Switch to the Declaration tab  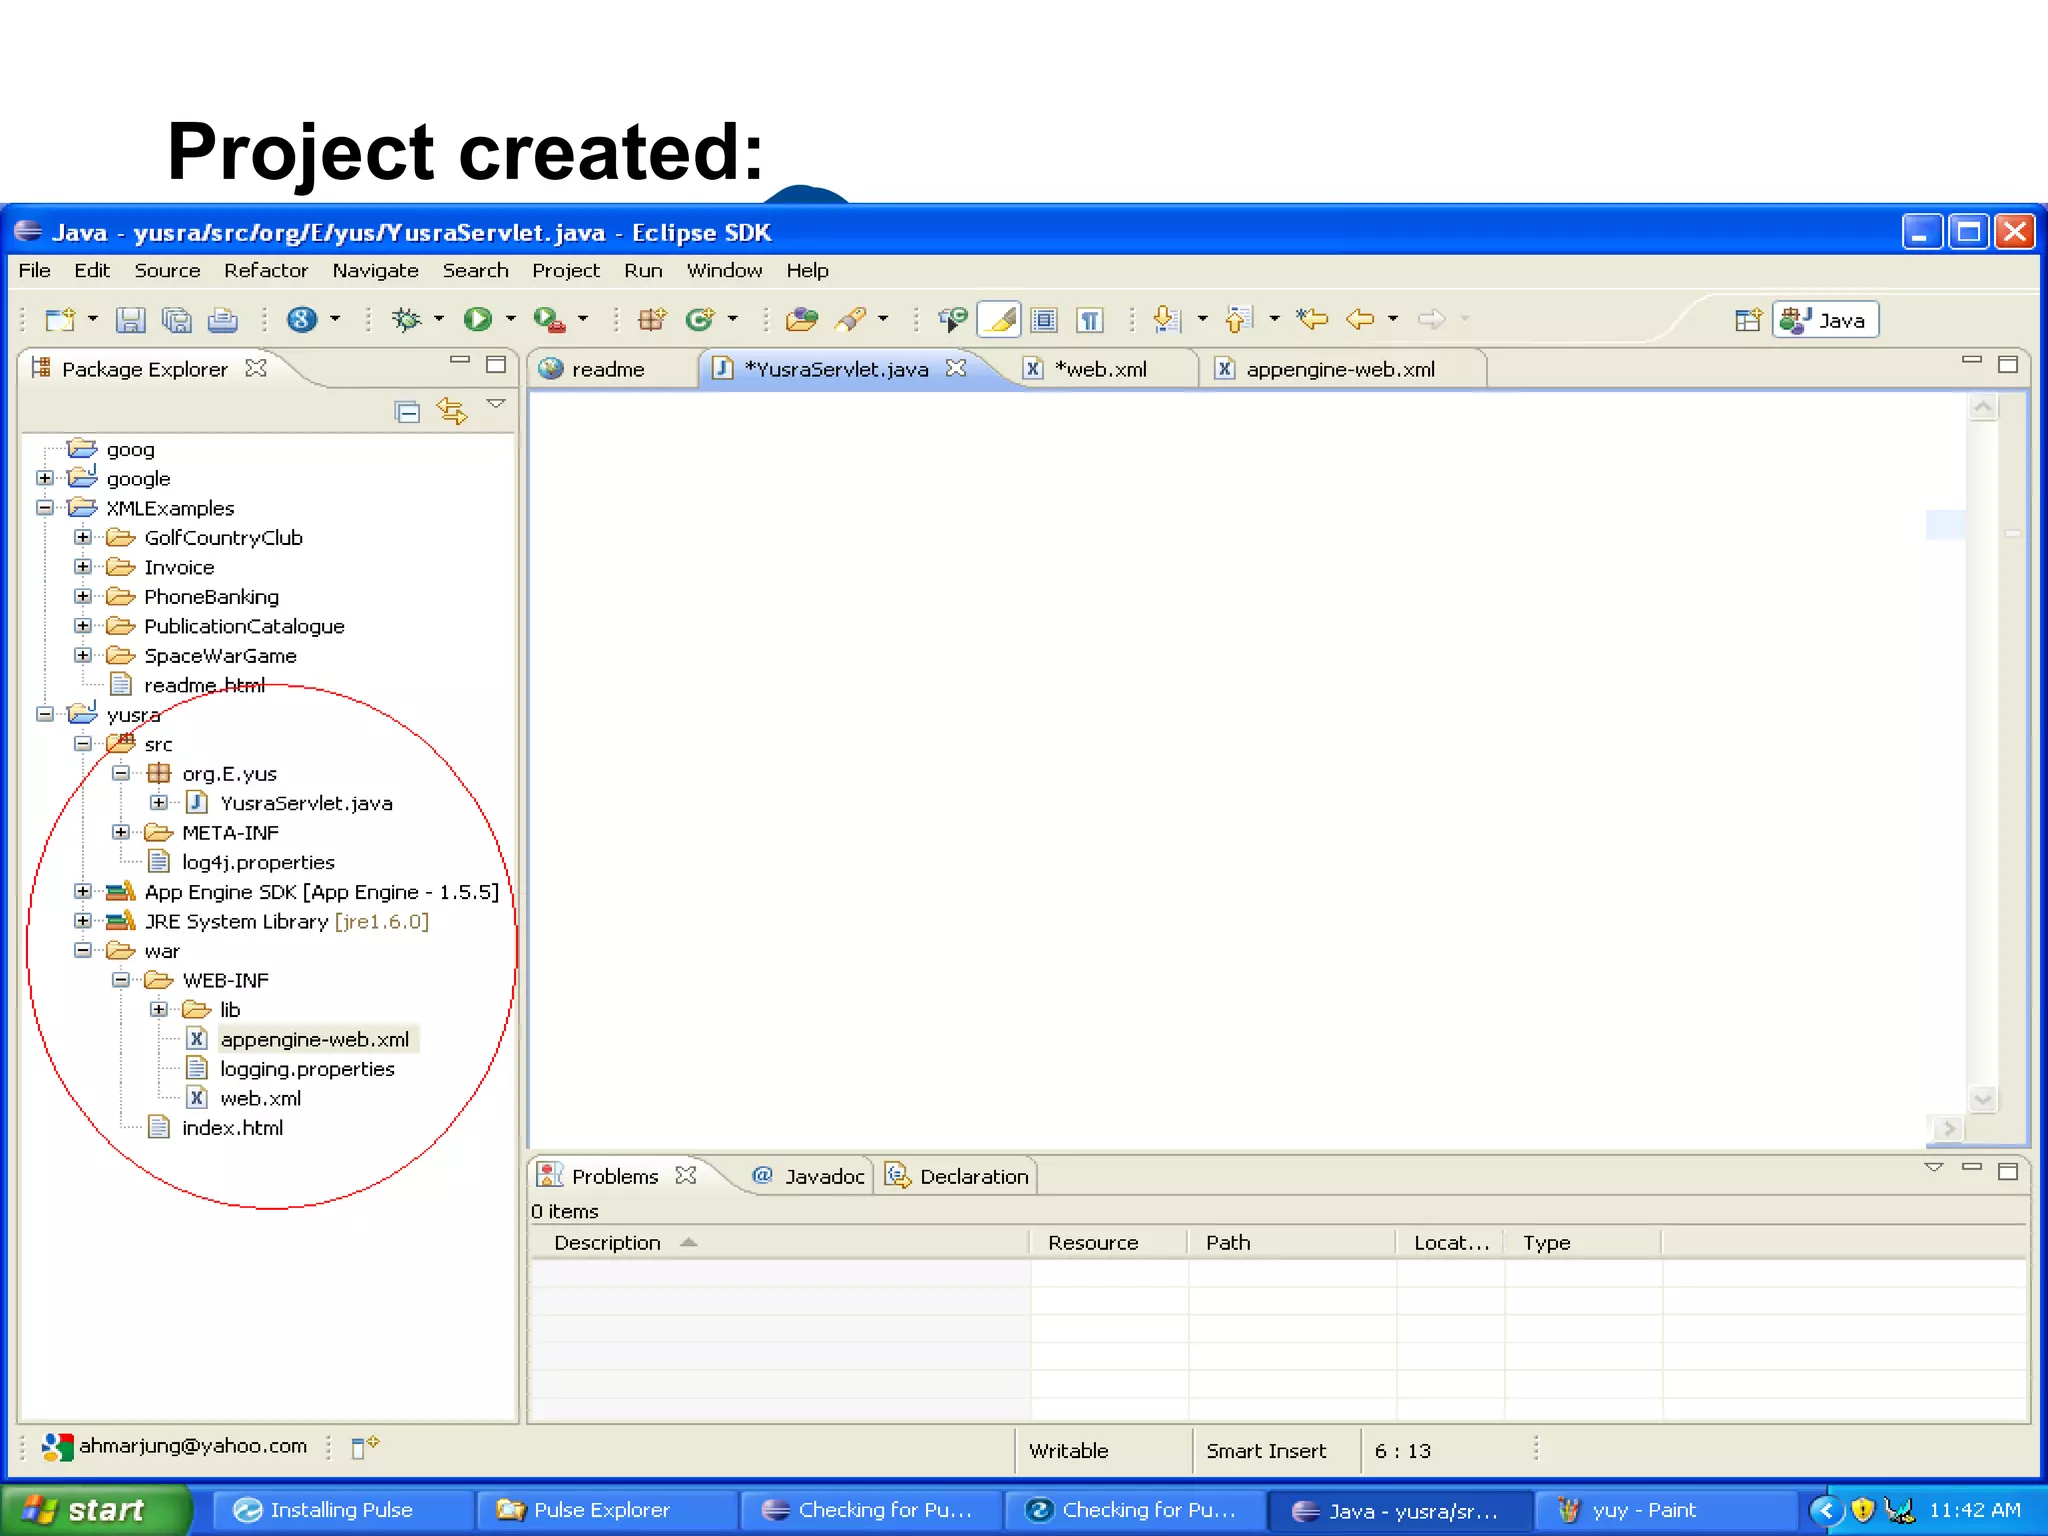958,1176
